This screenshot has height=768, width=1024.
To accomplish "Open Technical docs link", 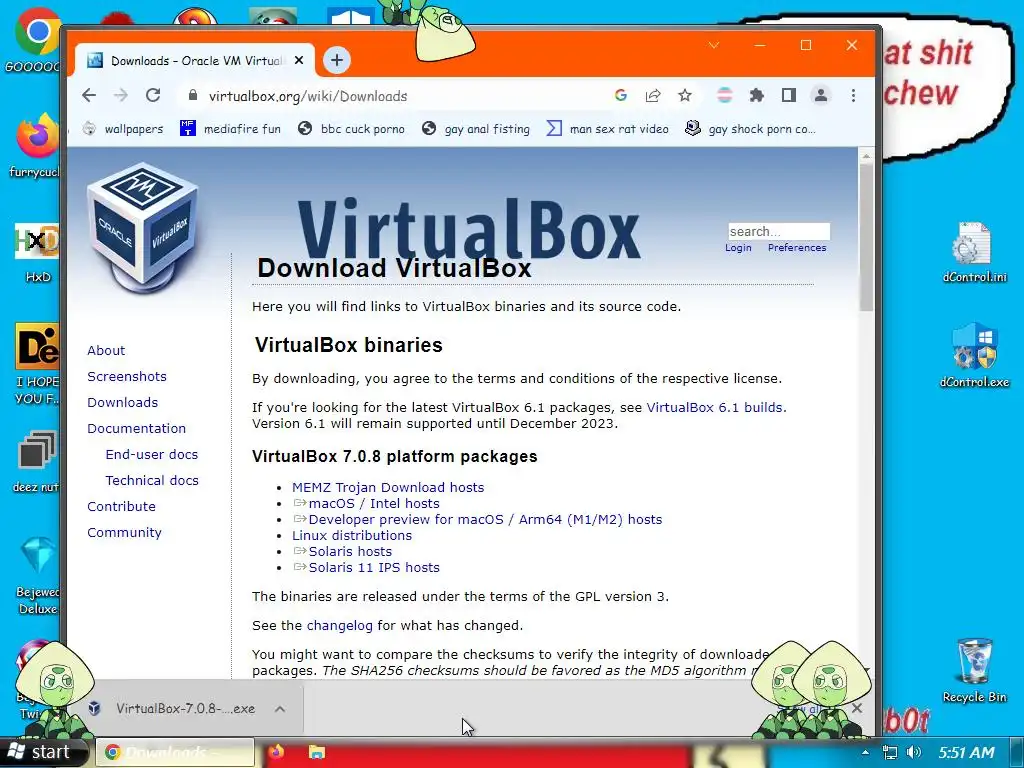I will click(x=152, y=480).
